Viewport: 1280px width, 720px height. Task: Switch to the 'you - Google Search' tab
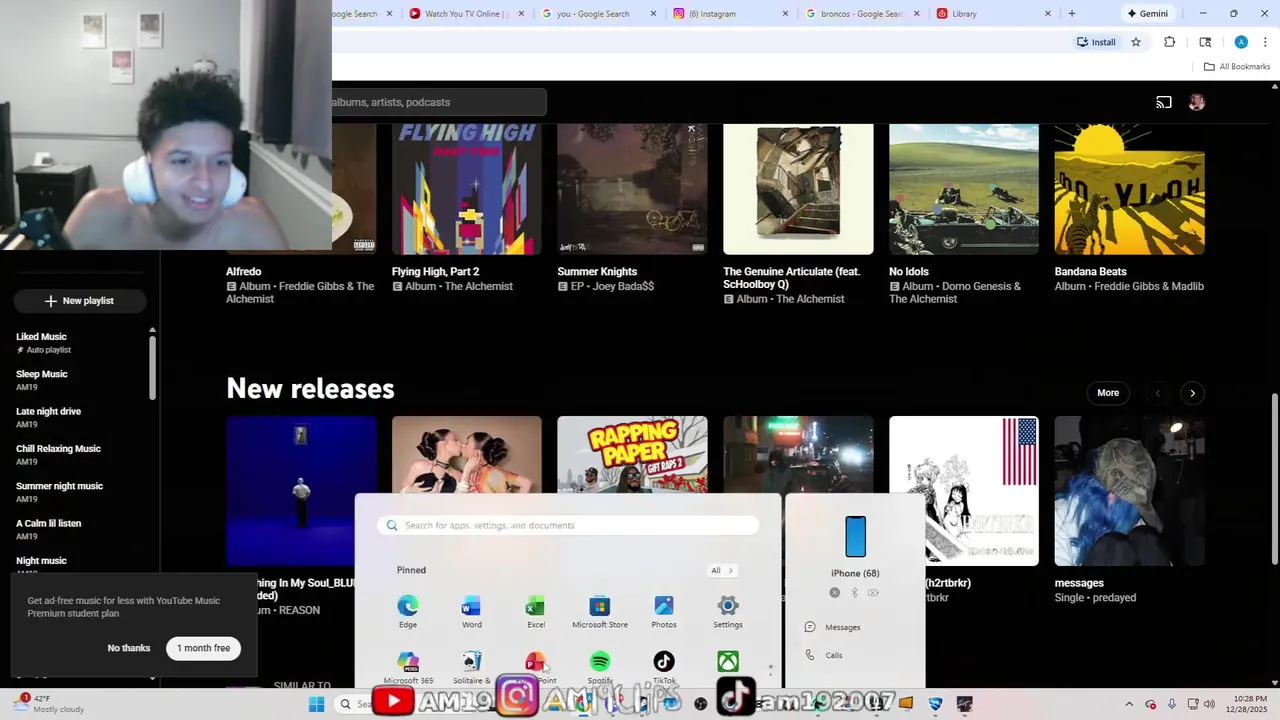(x=599, y=14)
